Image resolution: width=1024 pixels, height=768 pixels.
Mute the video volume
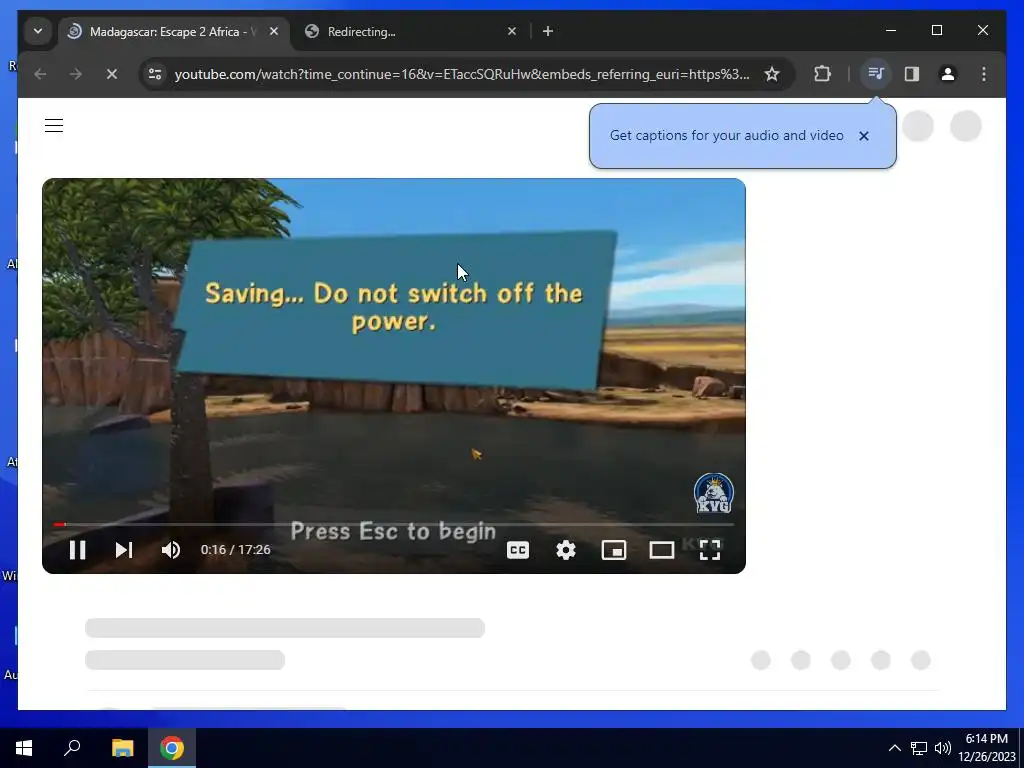171,550
